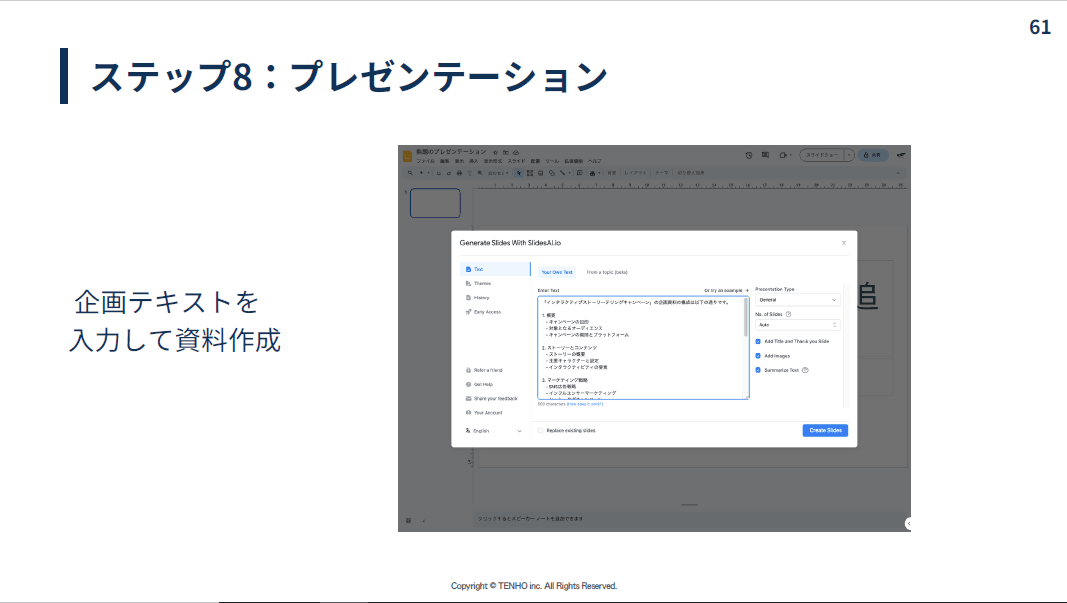Click the Summarize Text help icon

click(805, 370)
